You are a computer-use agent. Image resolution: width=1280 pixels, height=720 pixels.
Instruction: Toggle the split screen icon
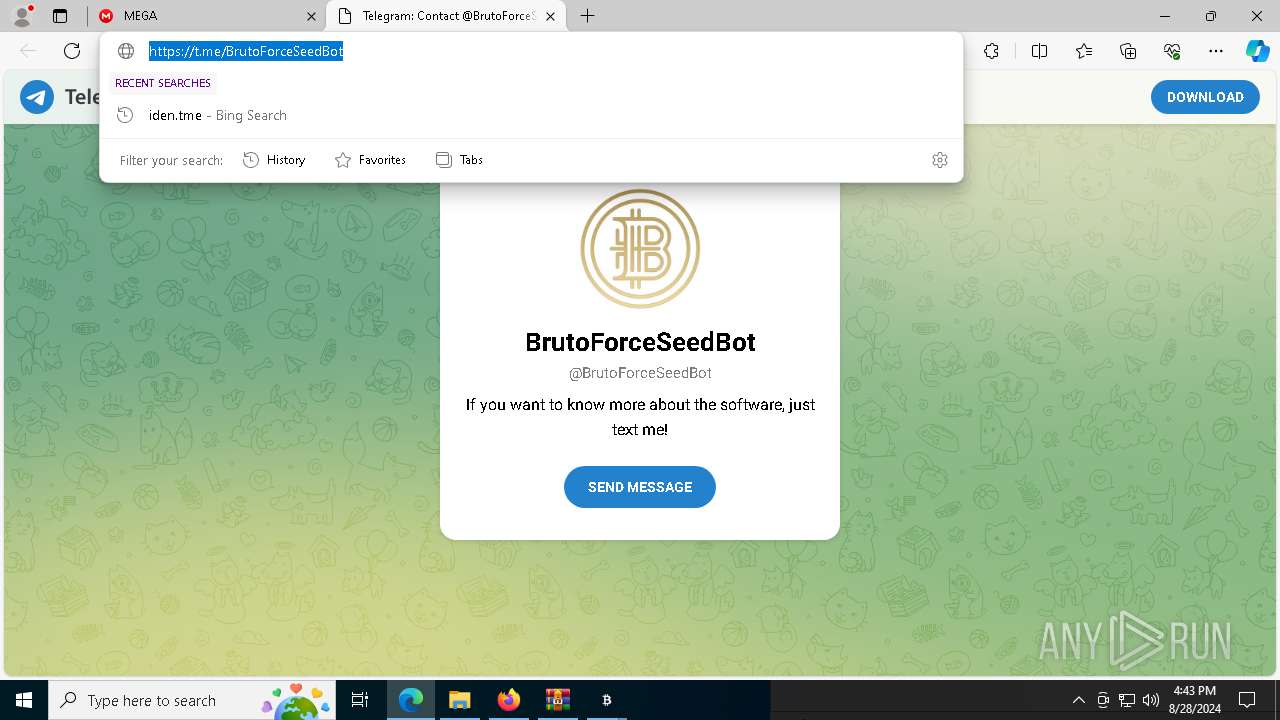click(x=1039, y=51)
